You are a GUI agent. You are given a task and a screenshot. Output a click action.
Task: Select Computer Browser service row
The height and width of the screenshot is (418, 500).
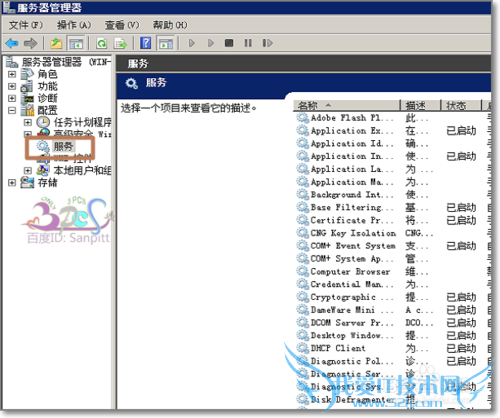393,272
